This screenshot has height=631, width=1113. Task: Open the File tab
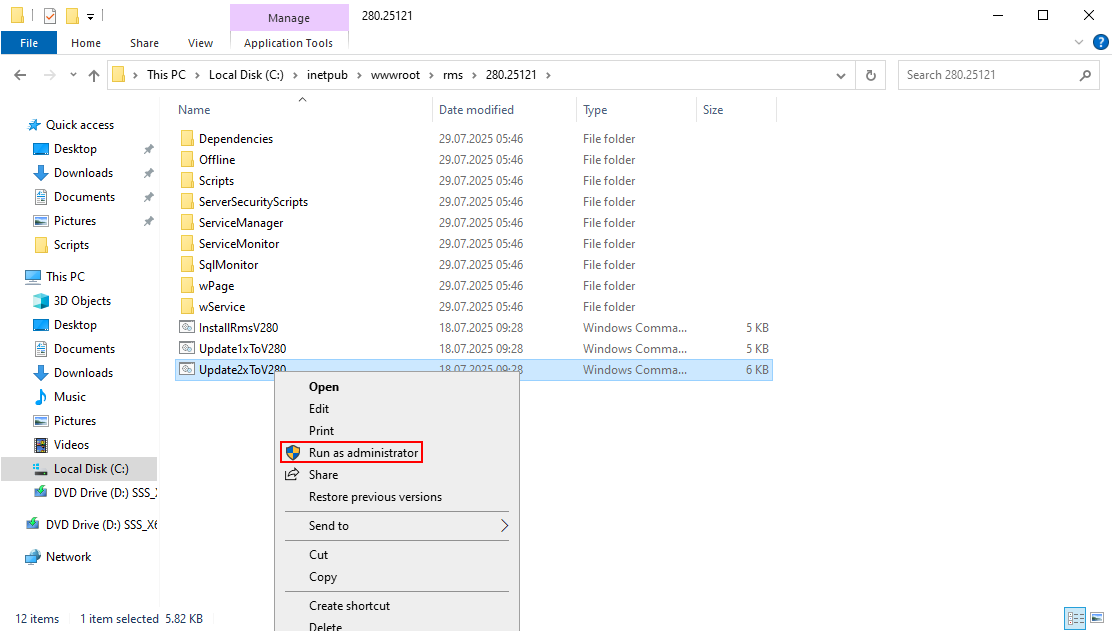tap(29, 43)
